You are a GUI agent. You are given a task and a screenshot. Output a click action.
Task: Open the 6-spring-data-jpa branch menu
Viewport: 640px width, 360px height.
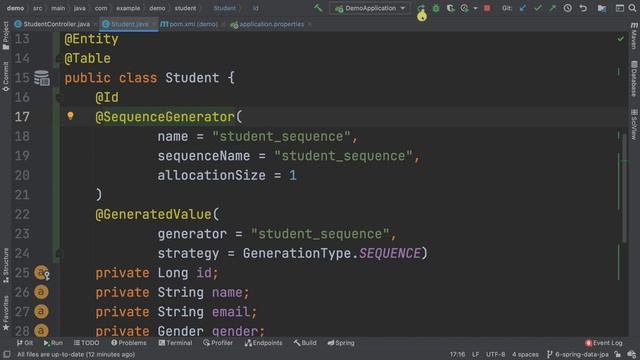tap(578, 354)
